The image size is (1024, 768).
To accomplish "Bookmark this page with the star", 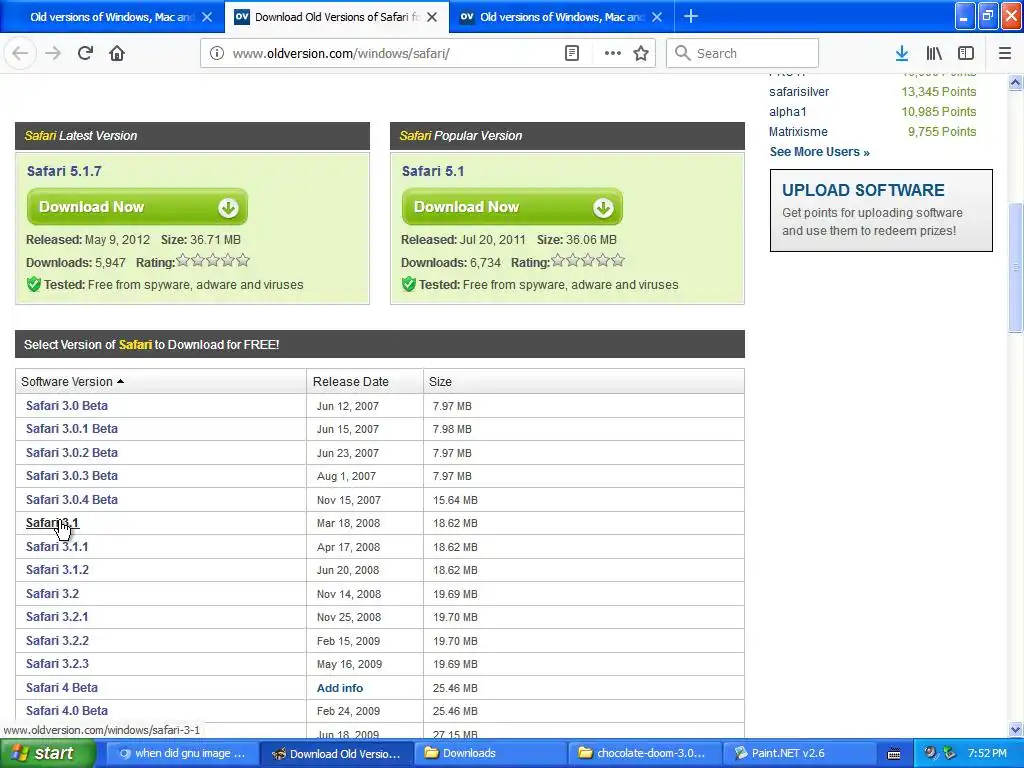I will 641,53.
